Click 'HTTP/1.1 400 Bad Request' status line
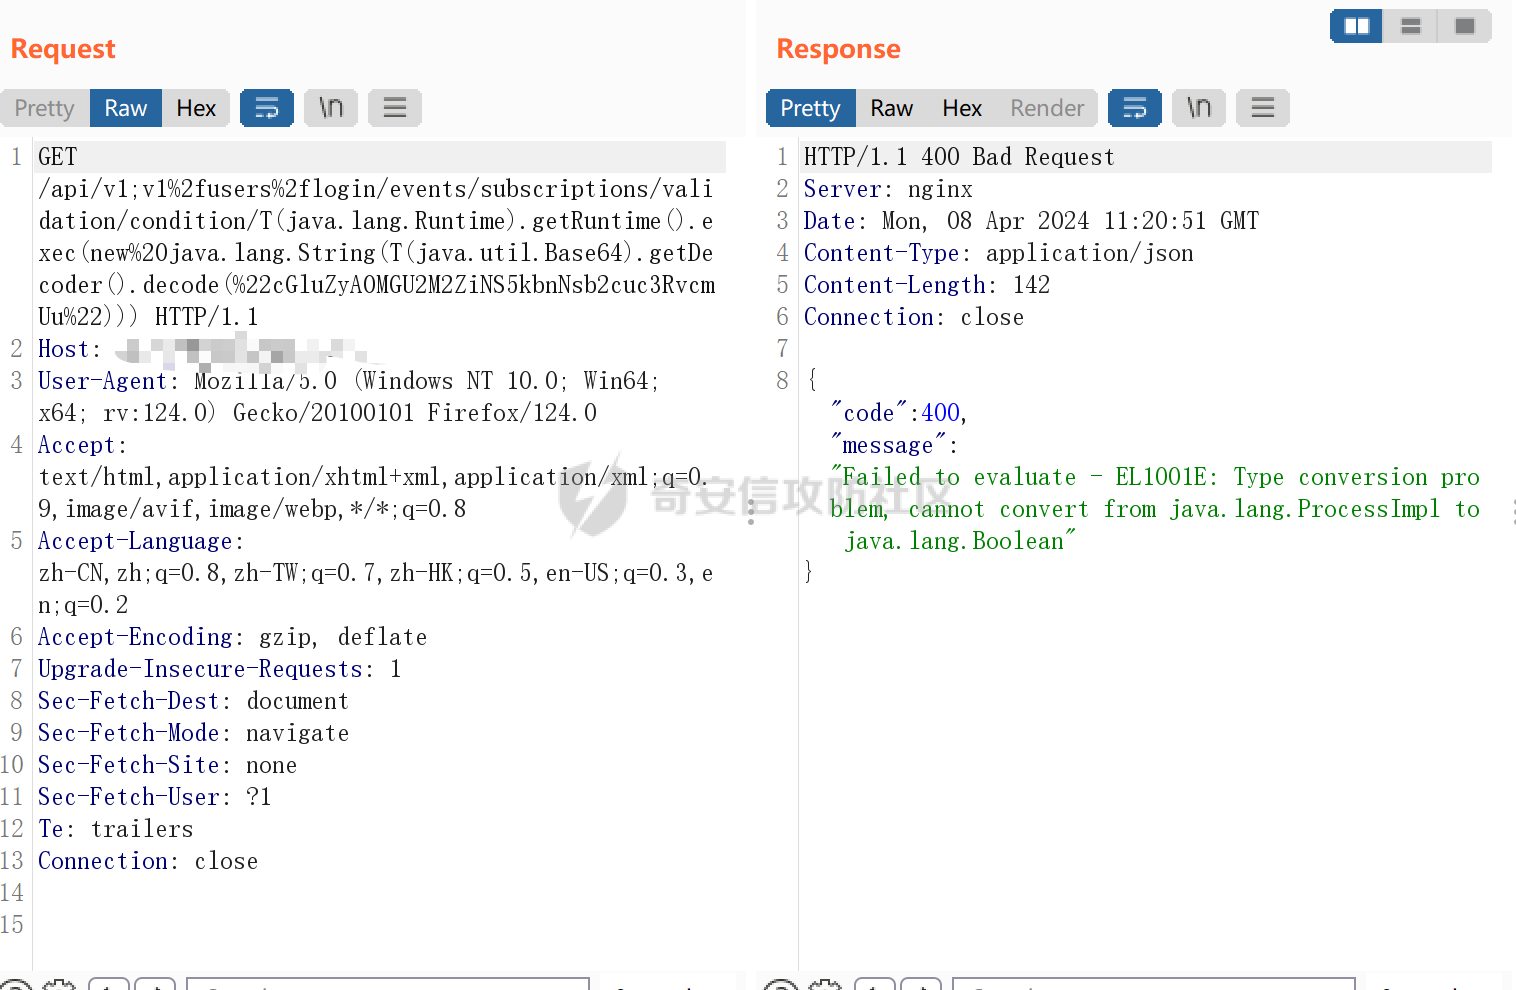The image size is (1516, 990). (959, 157)
